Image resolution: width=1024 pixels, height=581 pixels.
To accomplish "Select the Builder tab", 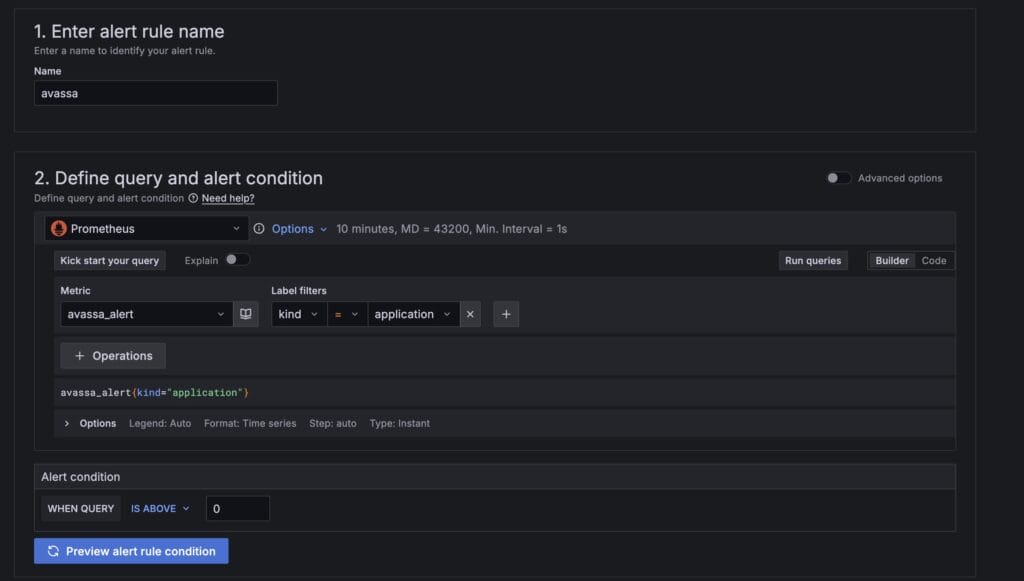I will 890,260.
